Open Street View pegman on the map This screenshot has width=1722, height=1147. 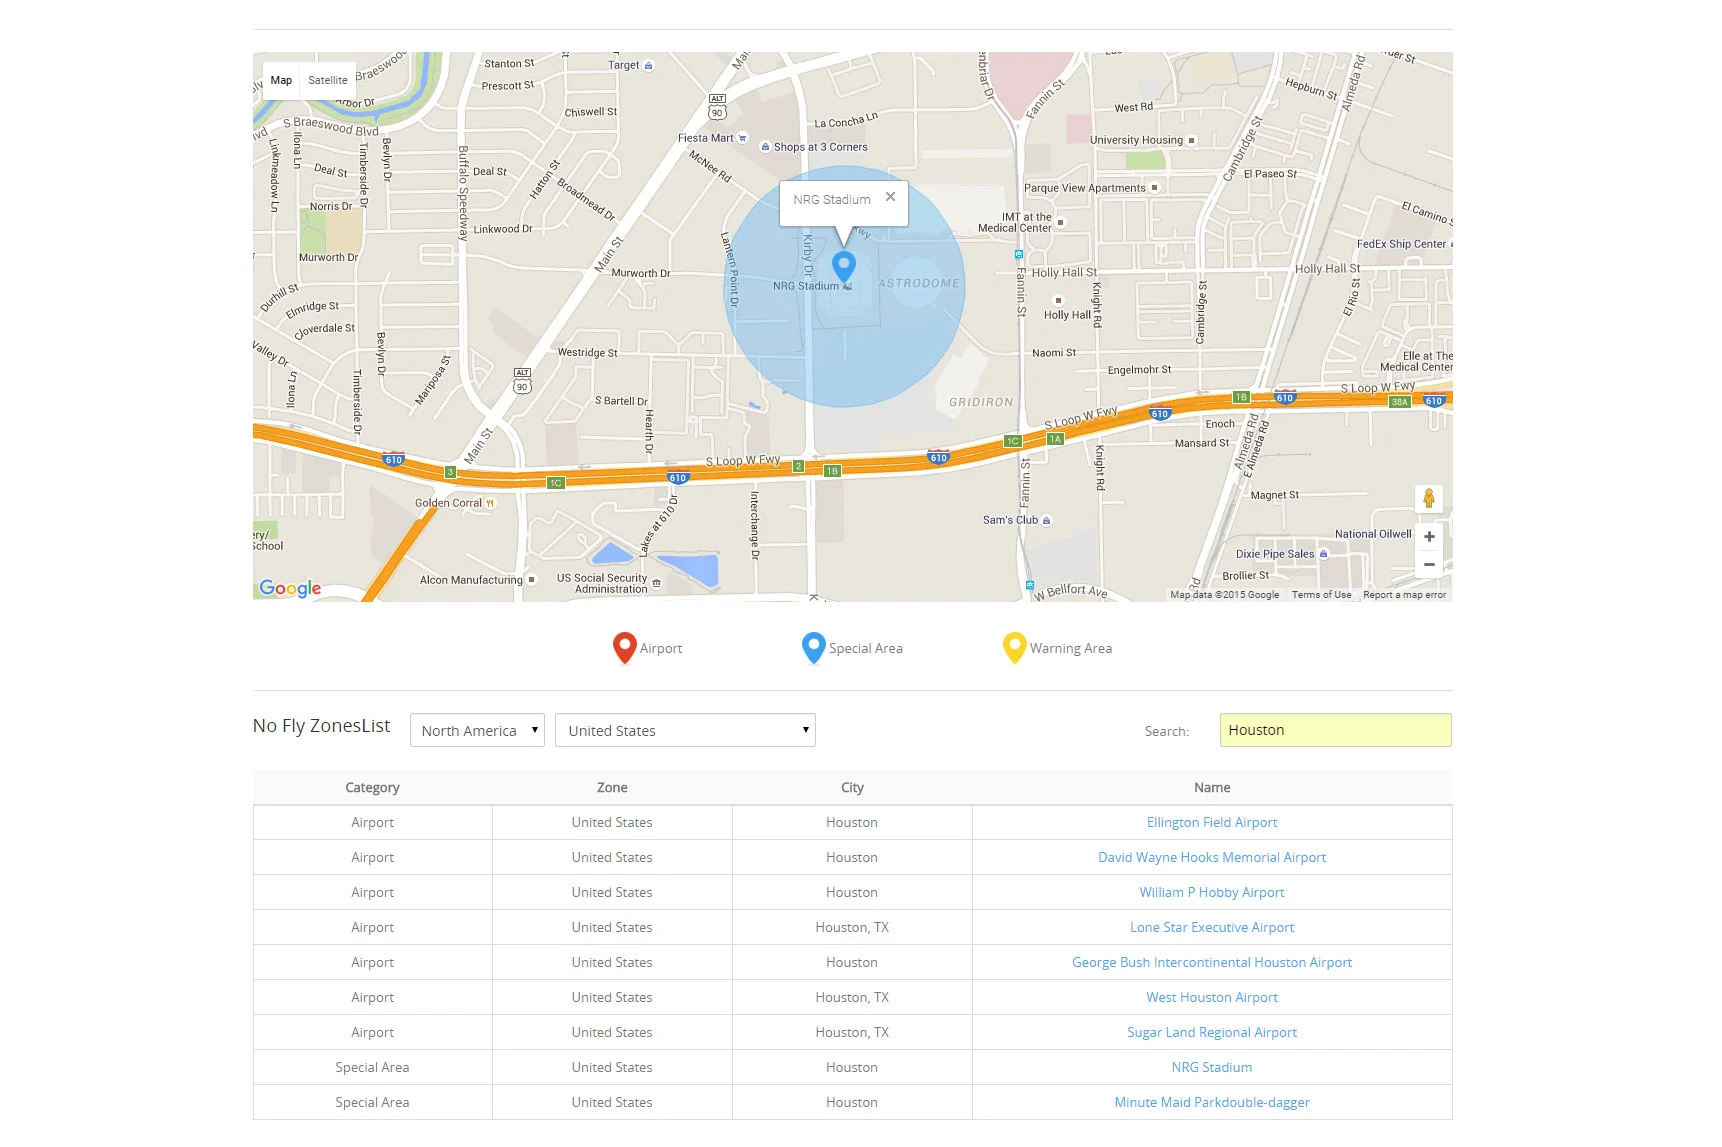coord(1429,498)
